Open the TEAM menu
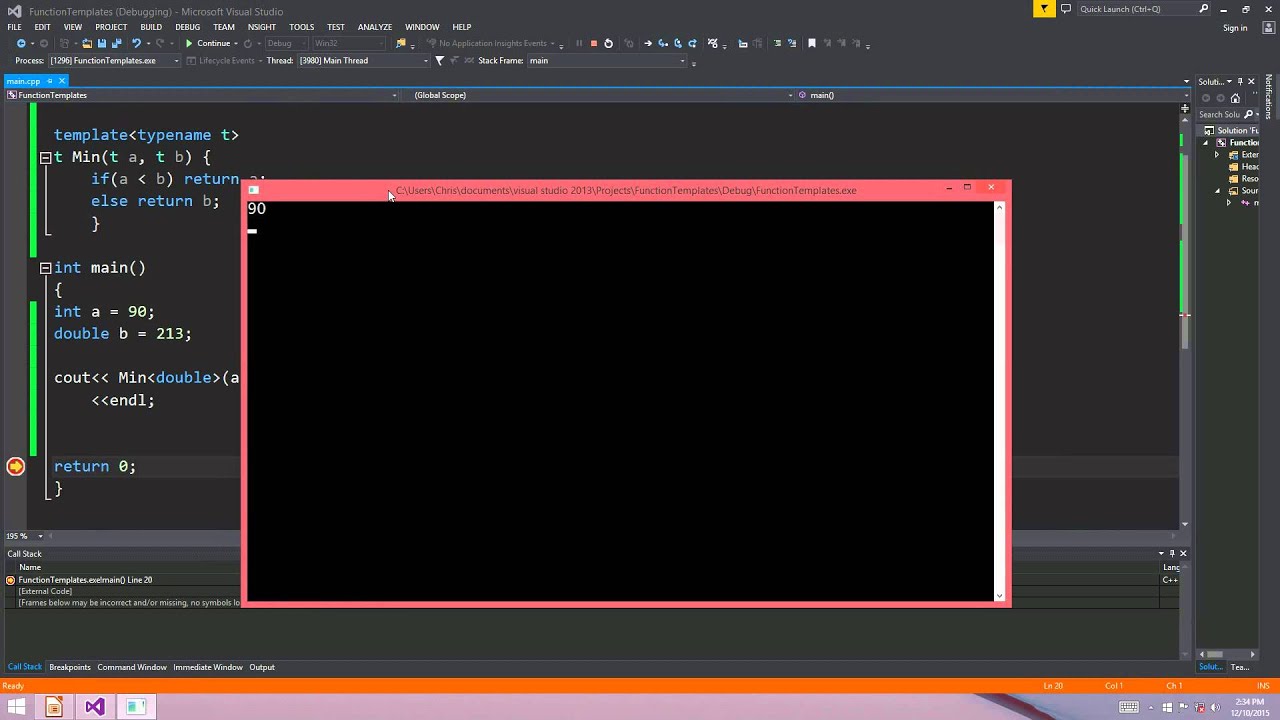 [x=224, y=27]
